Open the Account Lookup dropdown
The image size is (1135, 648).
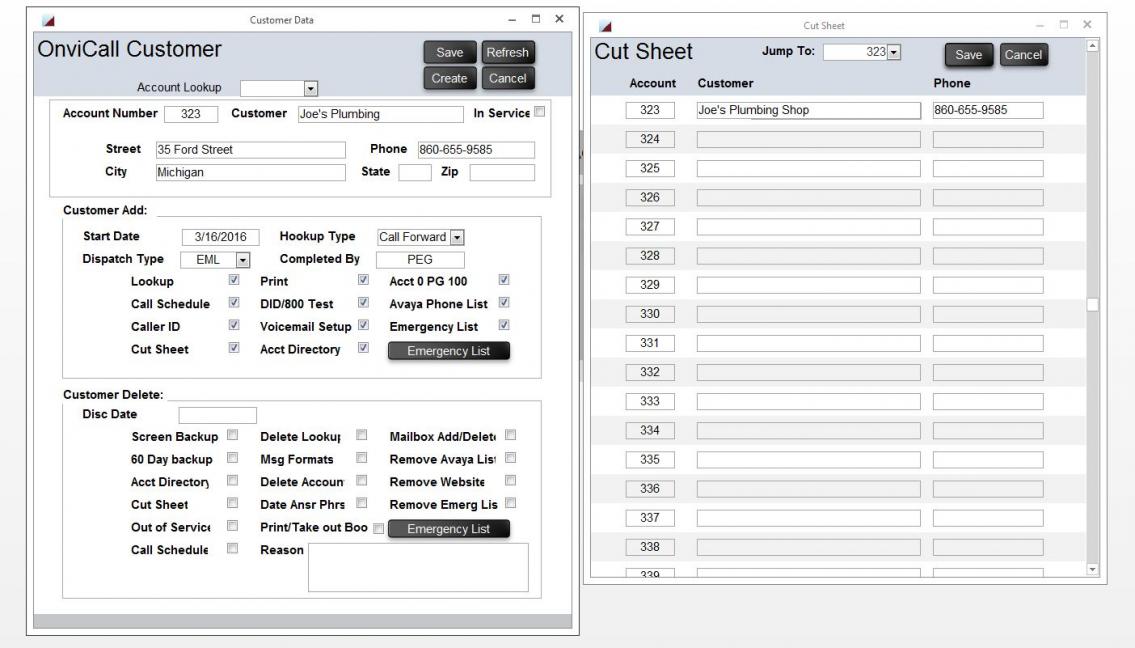[x=311, y=88]
